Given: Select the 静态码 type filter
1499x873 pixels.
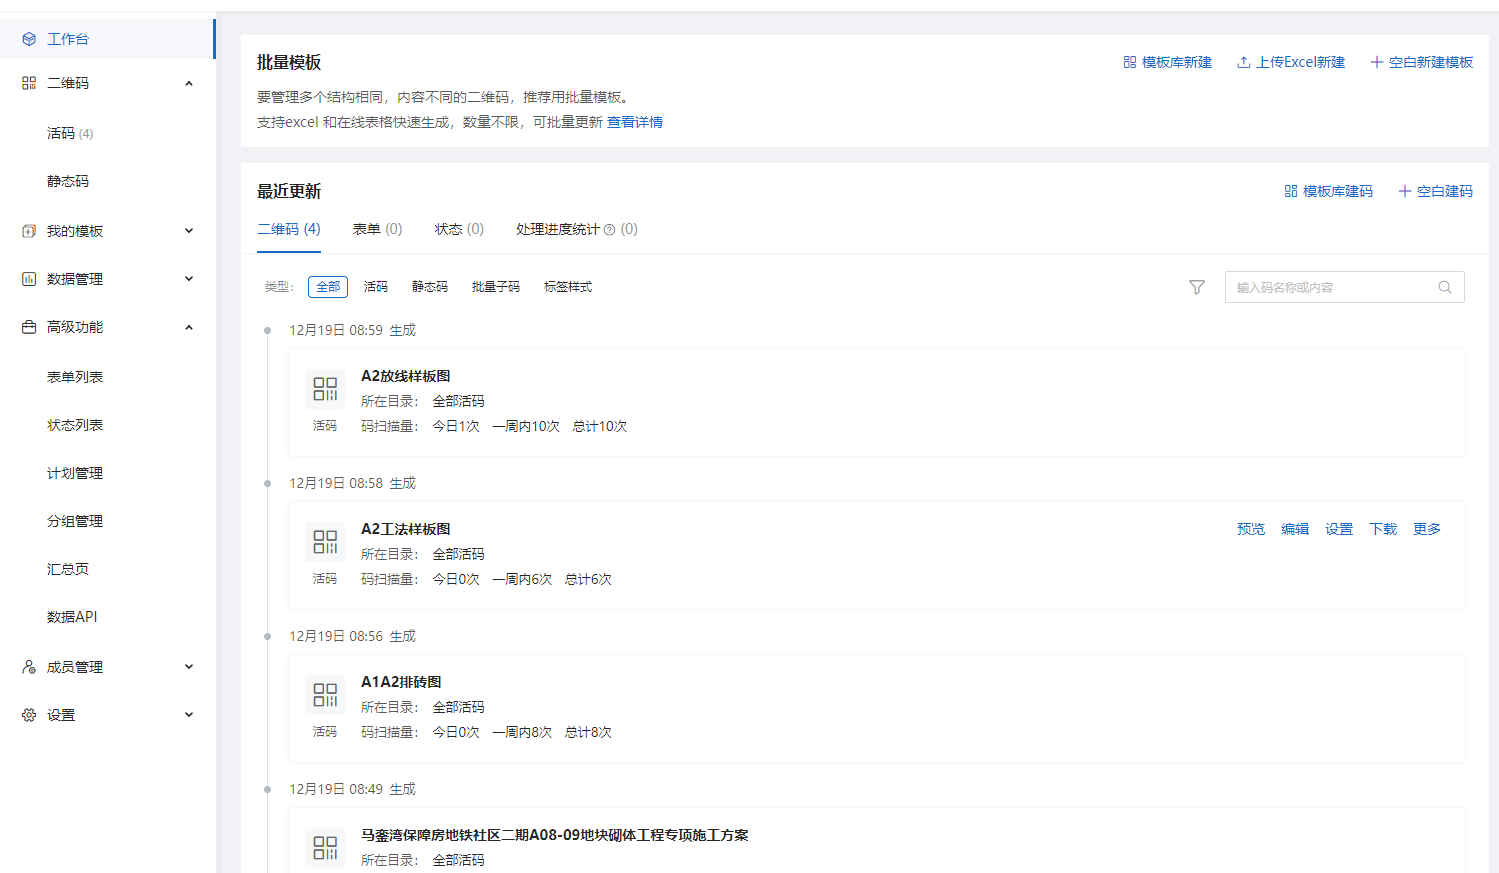Looking at the screenshot, I should 429,286.
